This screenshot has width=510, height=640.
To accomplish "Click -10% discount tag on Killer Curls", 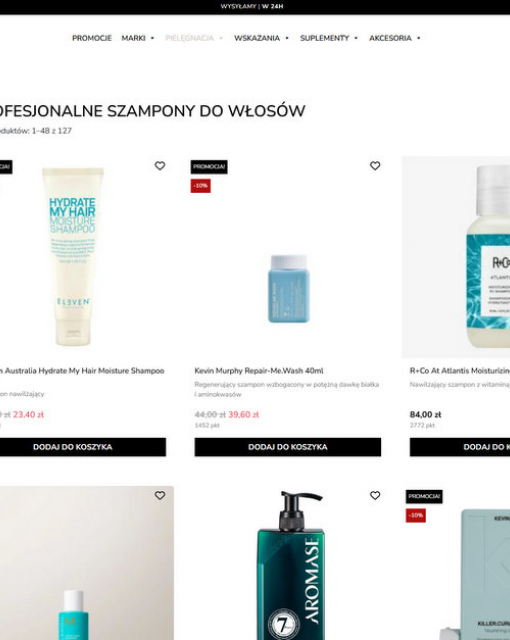I will click(x=415, y=516).
